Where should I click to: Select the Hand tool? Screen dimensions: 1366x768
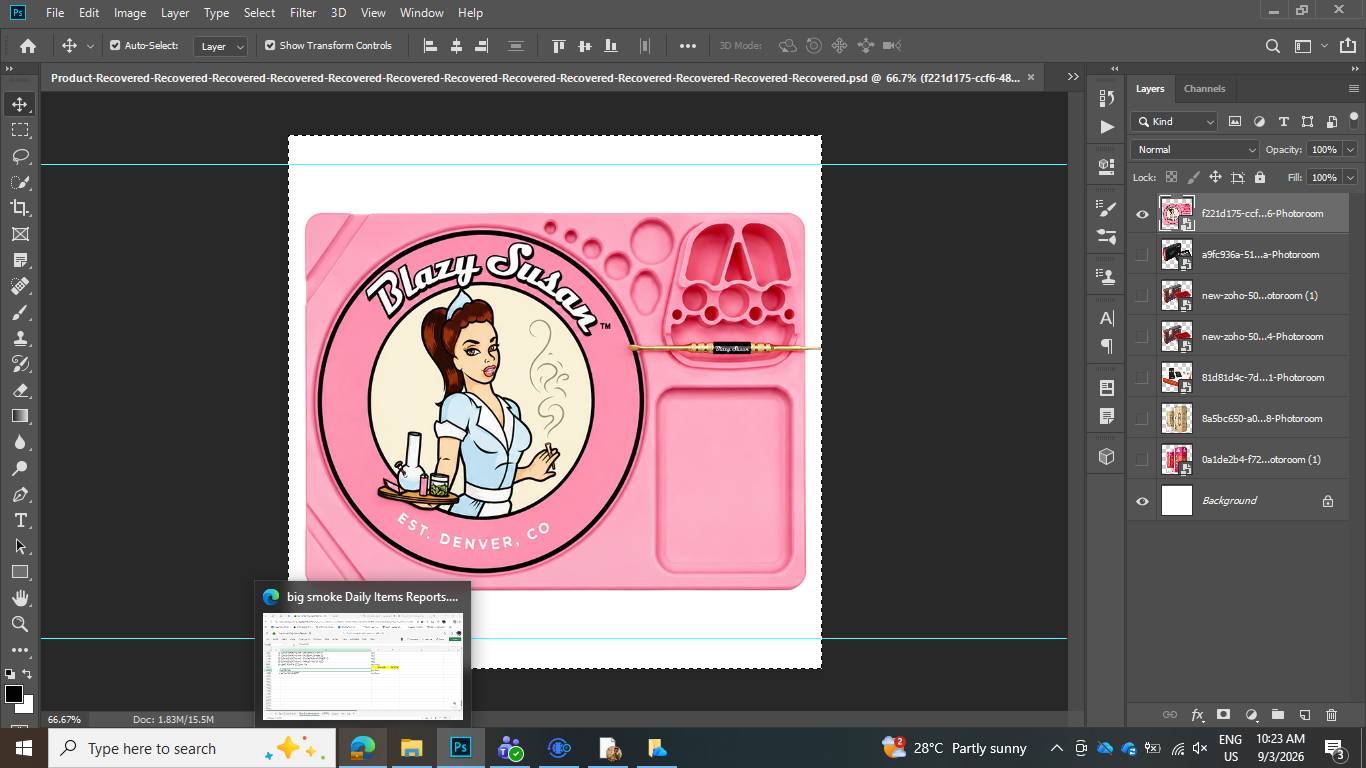20,598
